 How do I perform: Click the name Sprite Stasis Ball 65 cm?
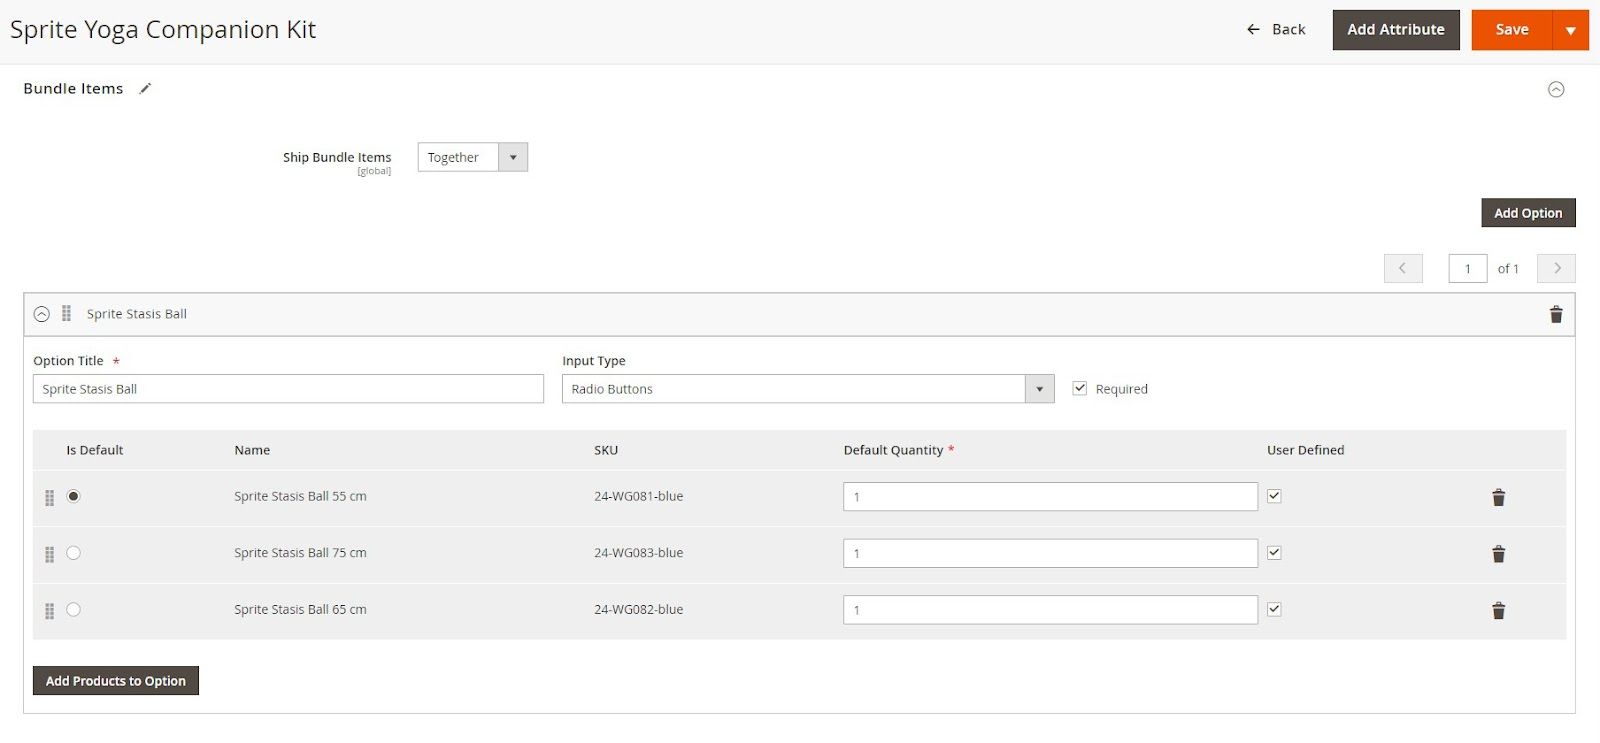click(x=300, y=609)
